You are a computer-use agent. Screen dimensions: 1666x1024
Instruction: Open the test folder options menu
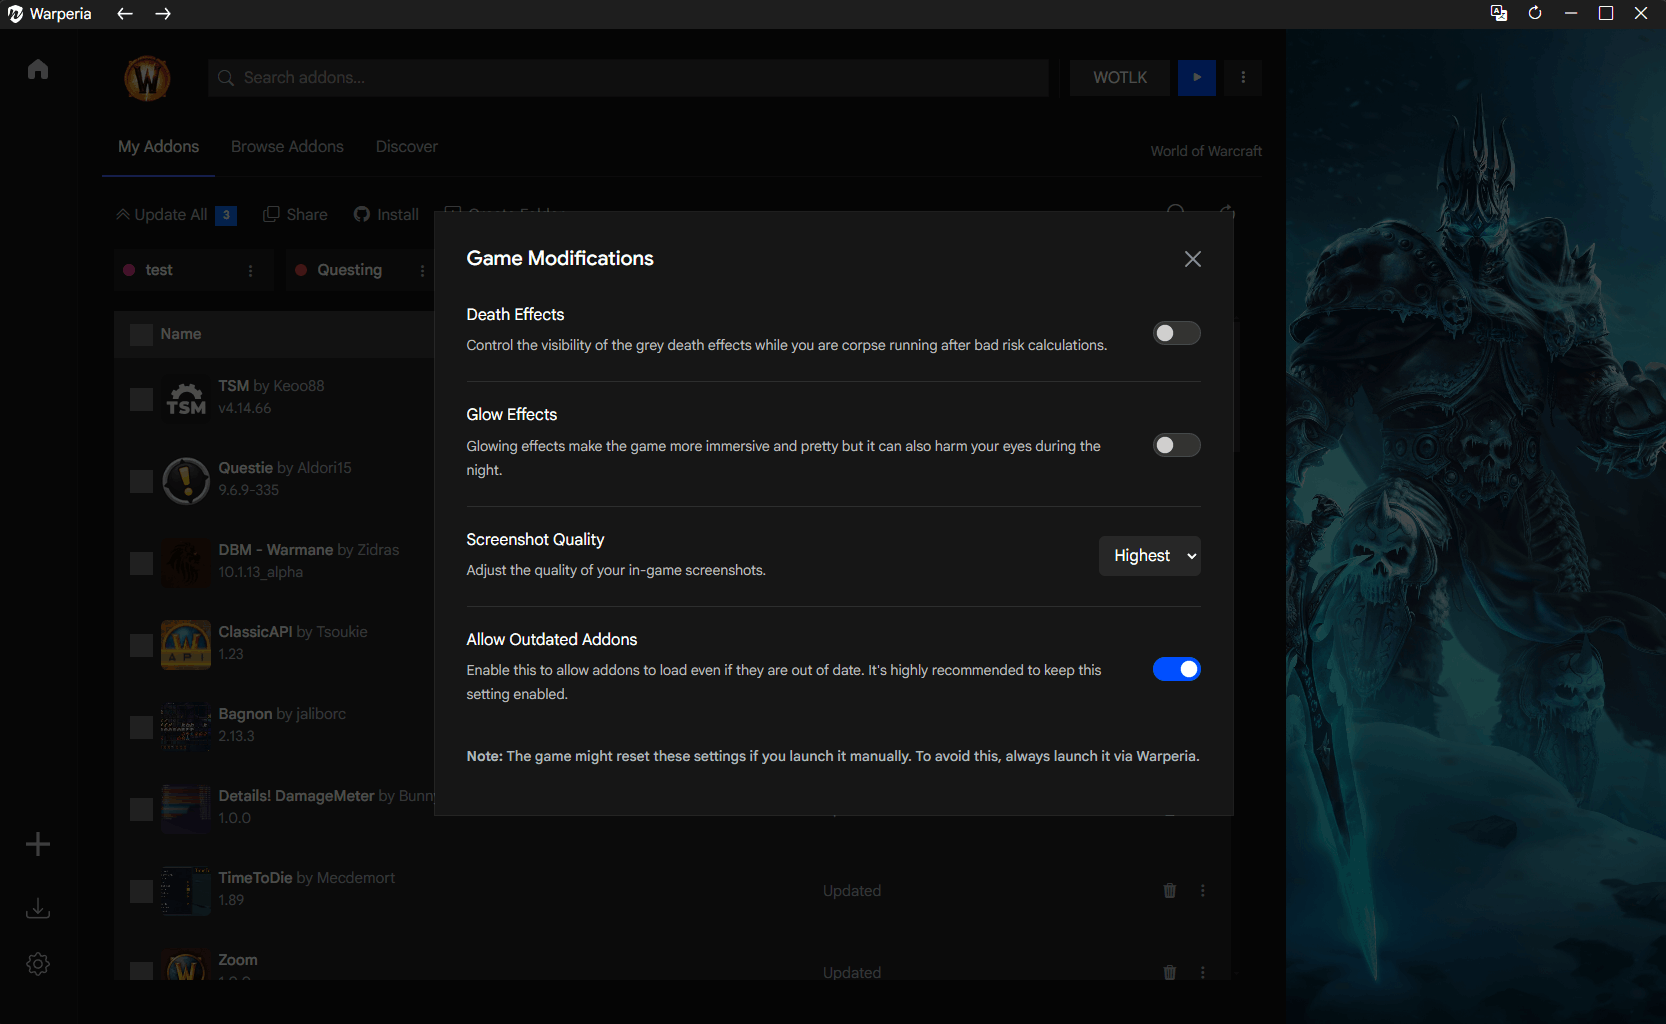(251, 271)
